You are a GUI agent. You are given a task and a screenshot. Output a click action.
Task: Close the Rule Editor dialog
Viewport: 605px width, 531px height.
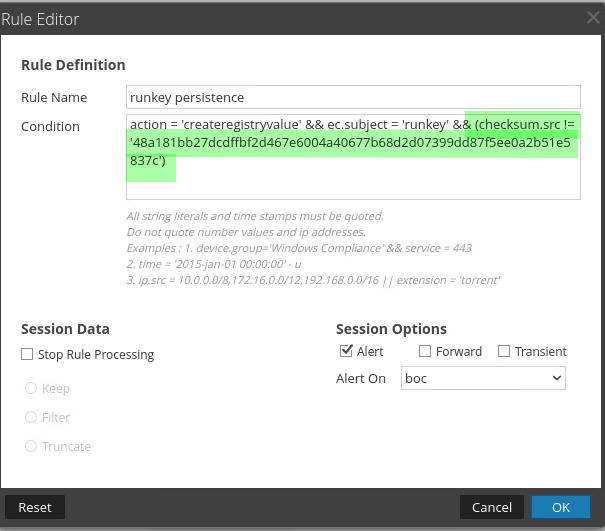[x=593, y=18]
